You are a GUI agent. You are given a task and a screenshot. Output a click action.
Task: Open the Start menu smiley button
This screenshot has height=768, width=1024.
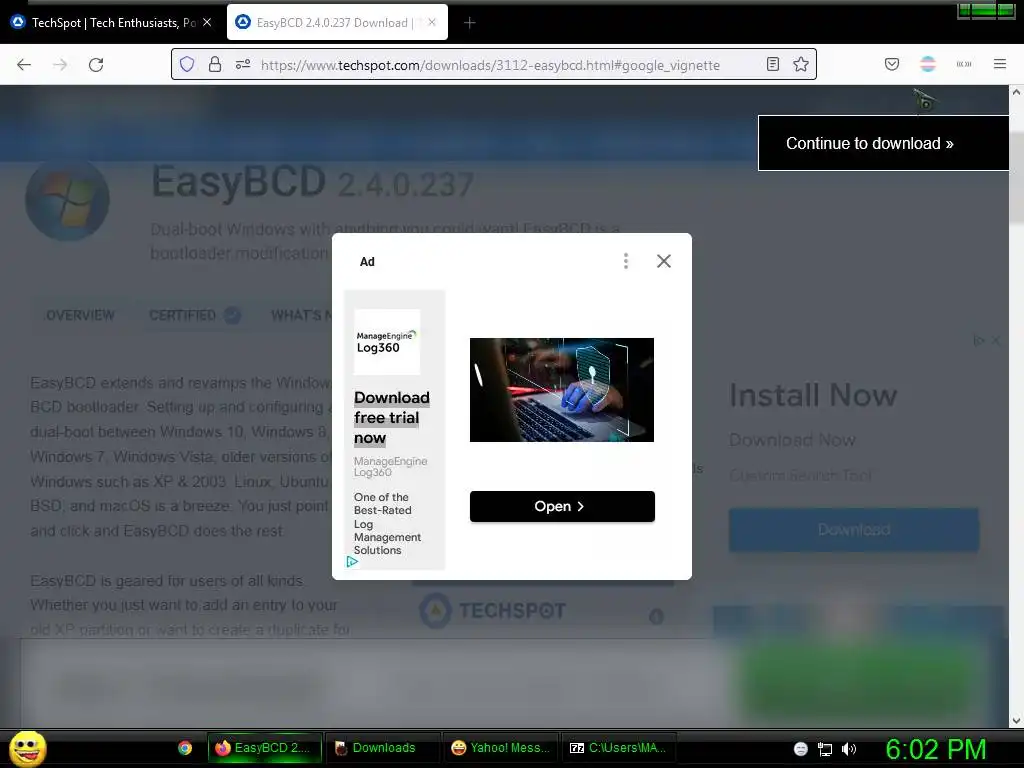(27, 748)
